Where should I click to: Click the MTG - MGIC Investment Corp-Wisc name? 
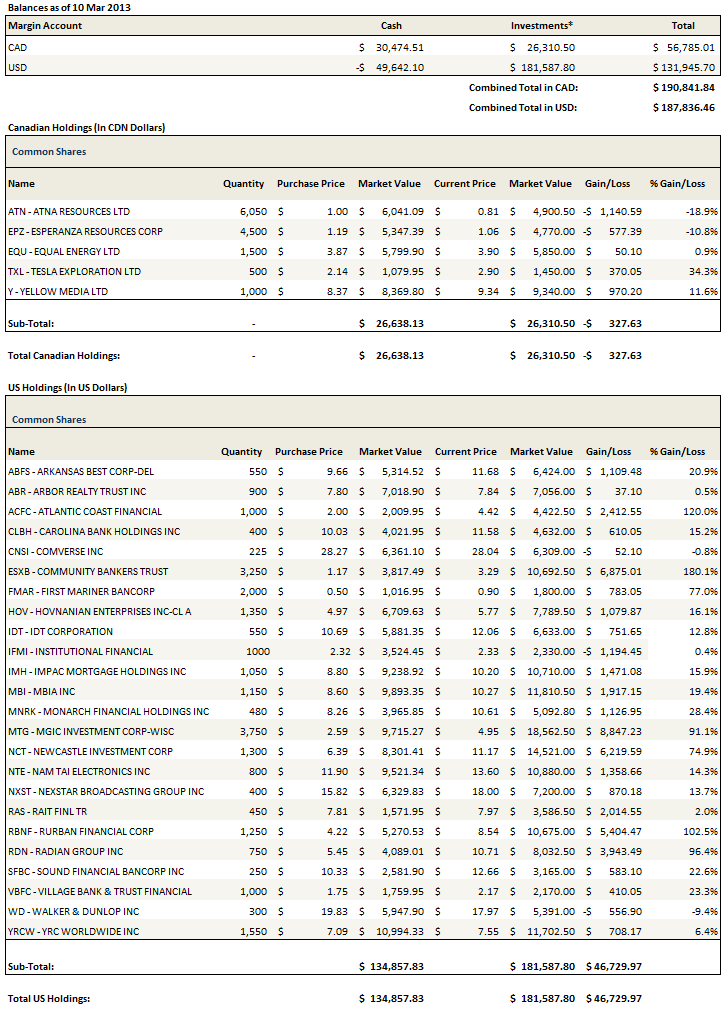90,732
